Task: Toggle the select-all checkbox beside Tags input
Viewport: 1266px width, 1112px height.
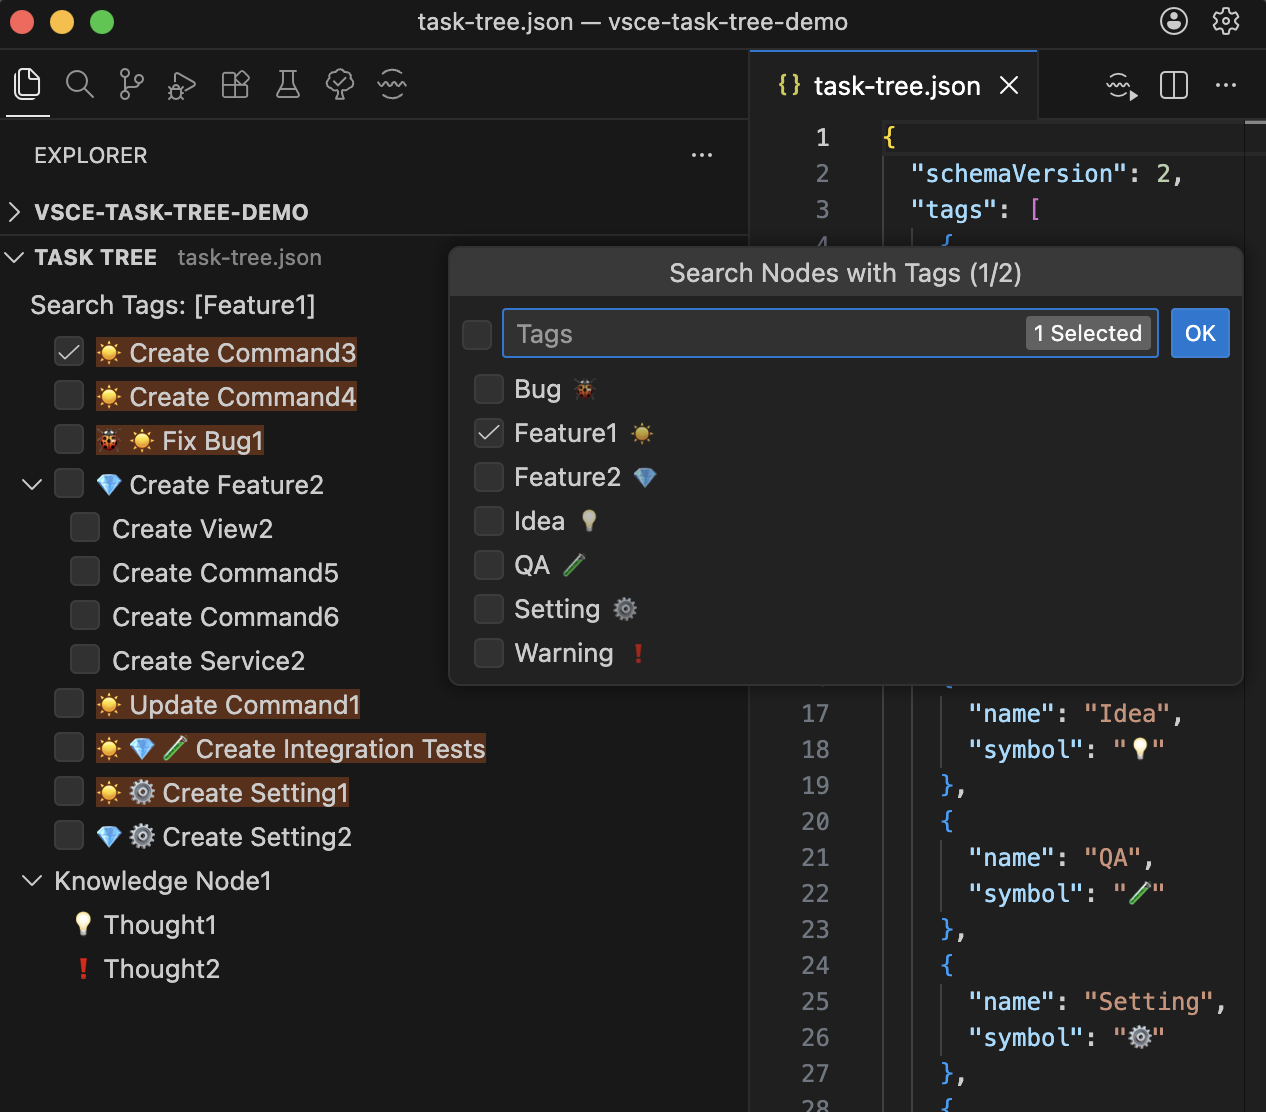Action: [x=477, y=334]
